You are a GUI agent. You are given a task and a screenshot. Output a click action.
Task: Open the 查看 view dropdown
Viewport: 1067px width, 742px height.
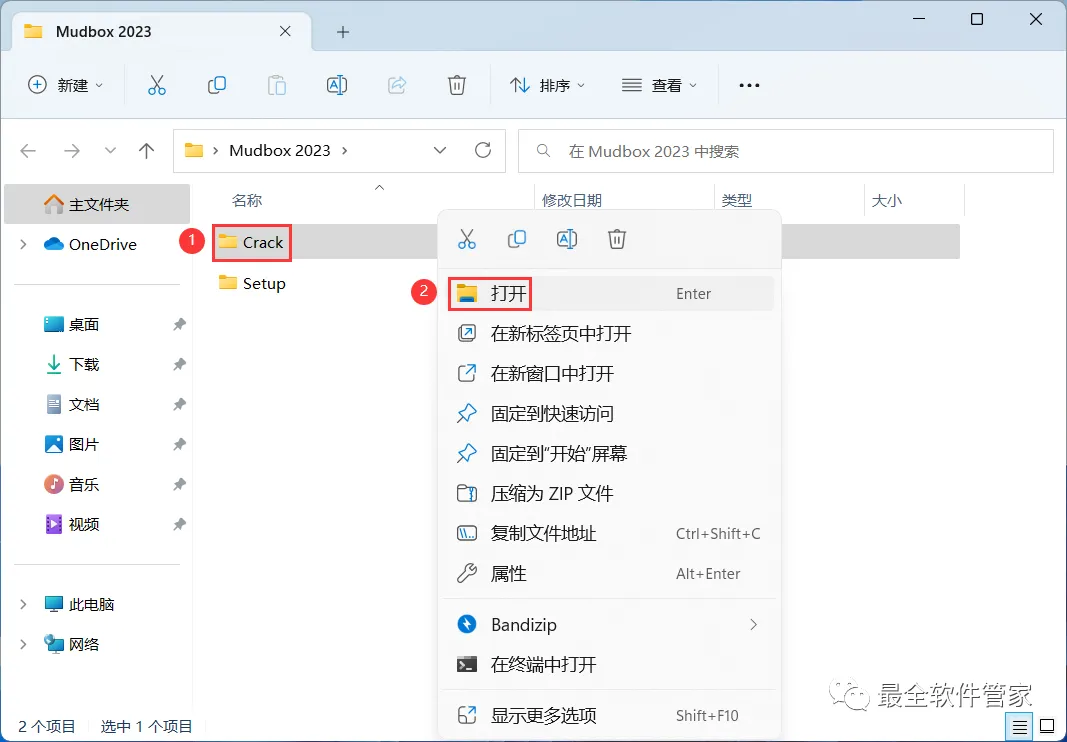pos(659,85)
